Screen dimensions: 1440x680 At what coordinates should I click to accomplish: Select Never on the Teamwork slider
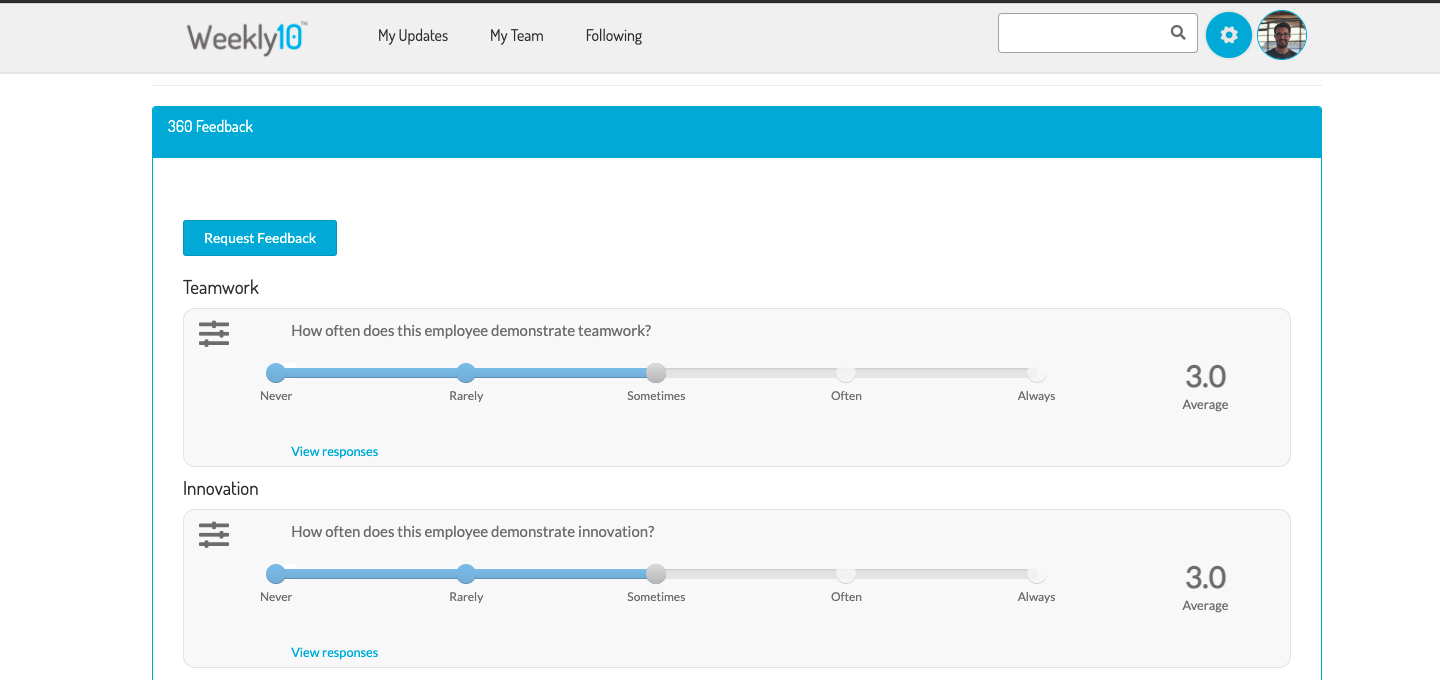point(276,373)
